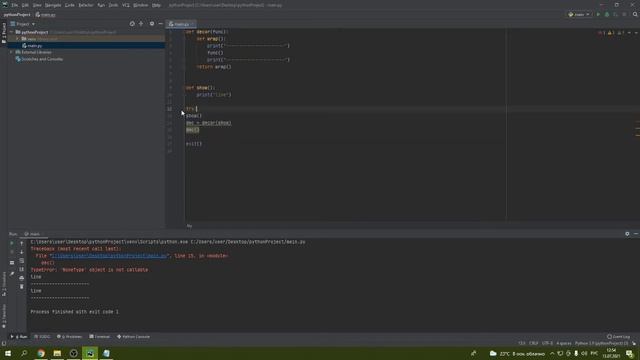Open Project panel settings gear
This screenshot has height=360, width=640.
point(152,24)
